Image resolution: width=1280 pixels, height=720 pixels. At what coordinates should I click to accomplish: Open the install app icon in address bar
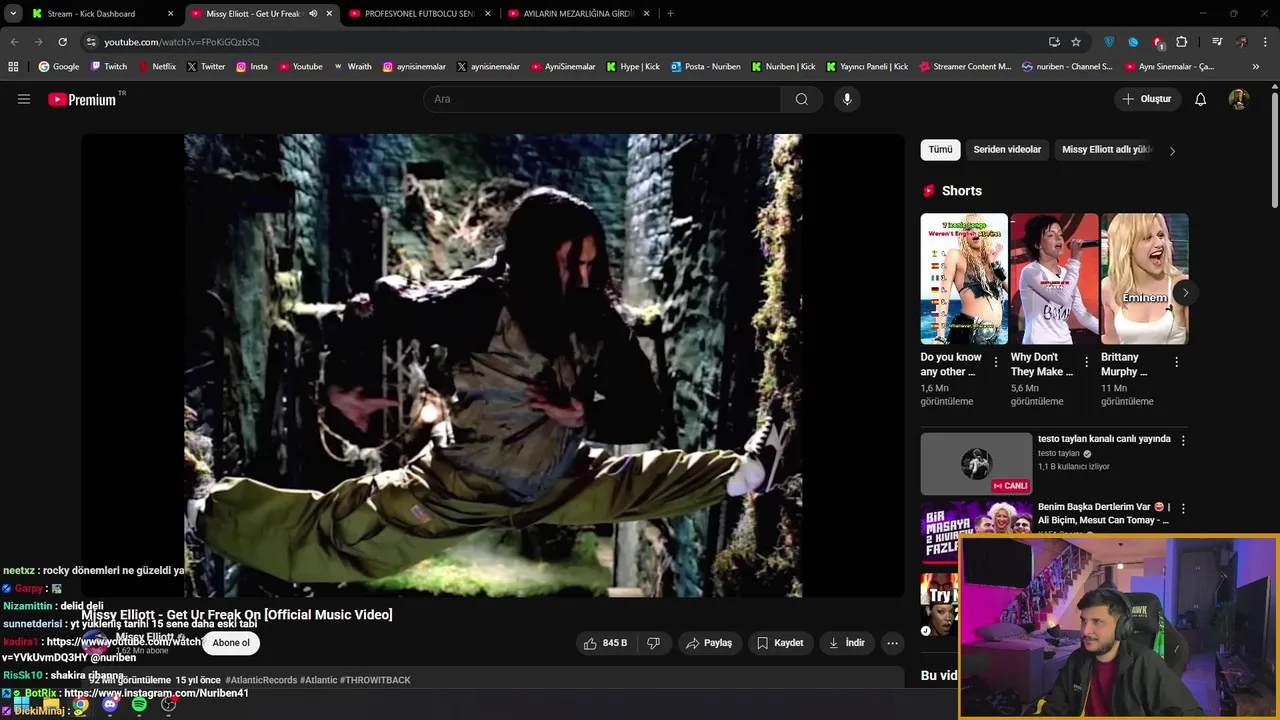click(1054, 42)
